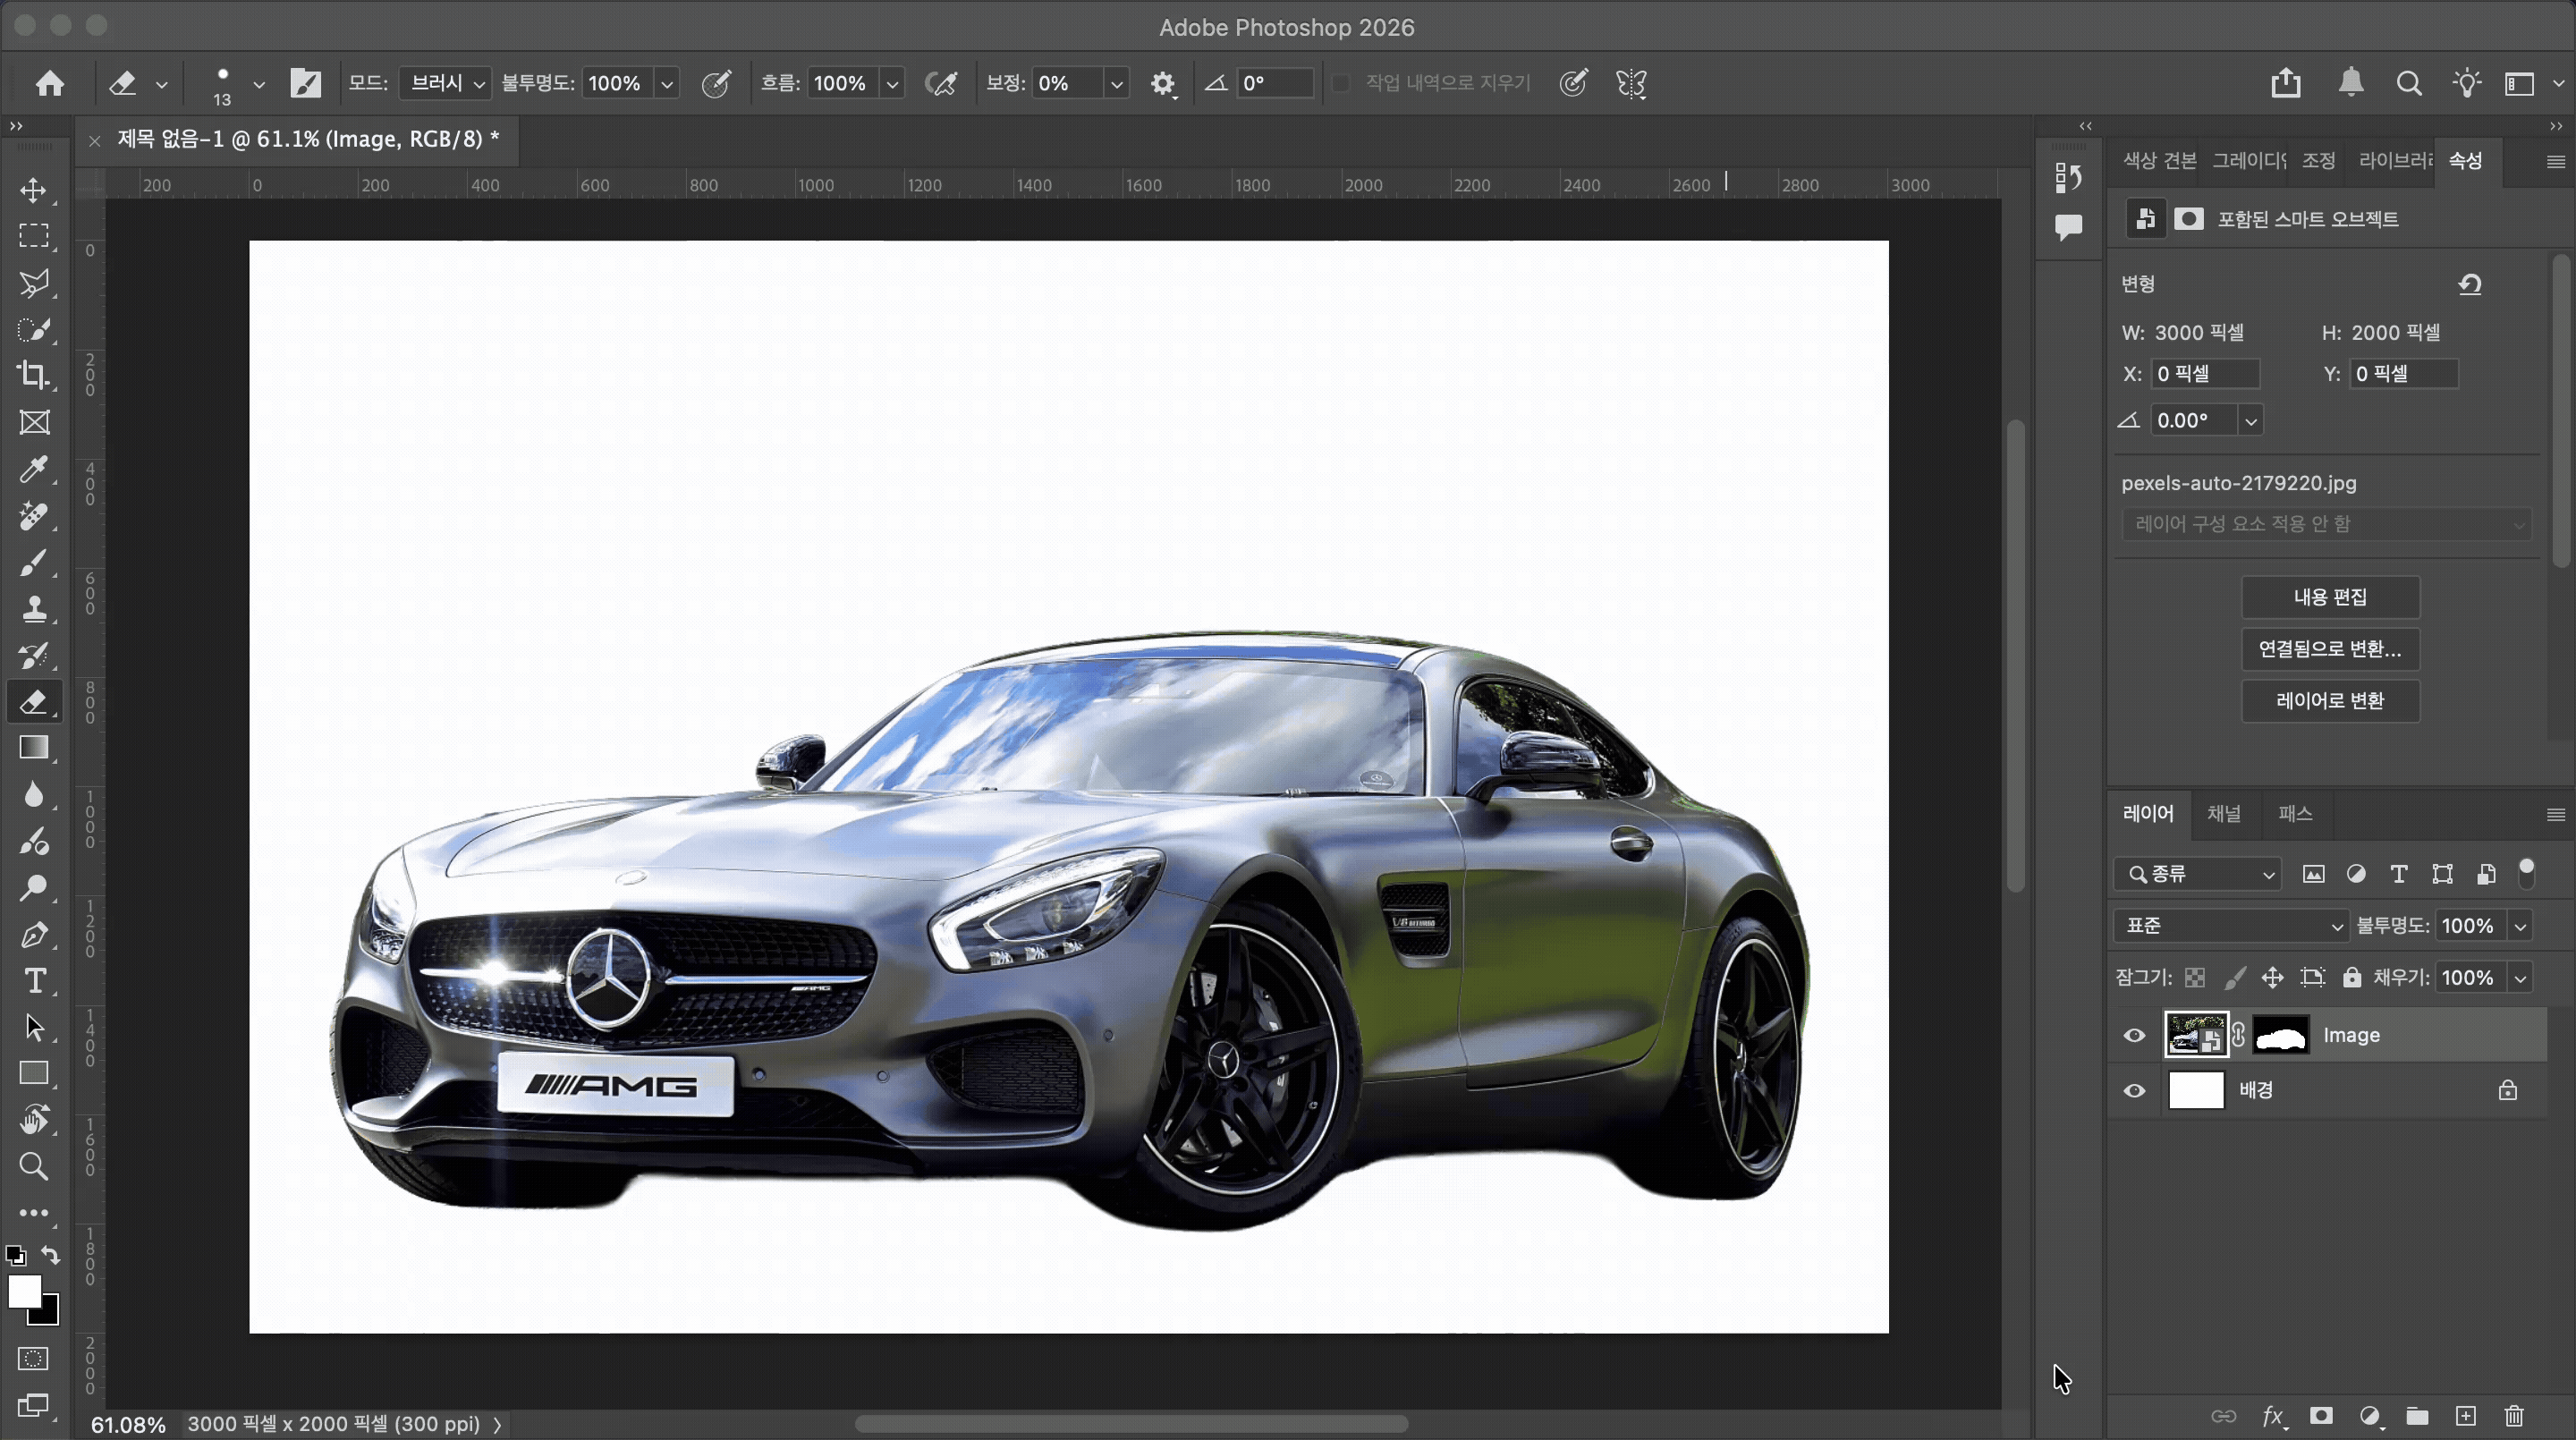Screen dimensions: 2576x1440
Task: Open the Share icon in options bar
Action: (x=2285, y=83)
